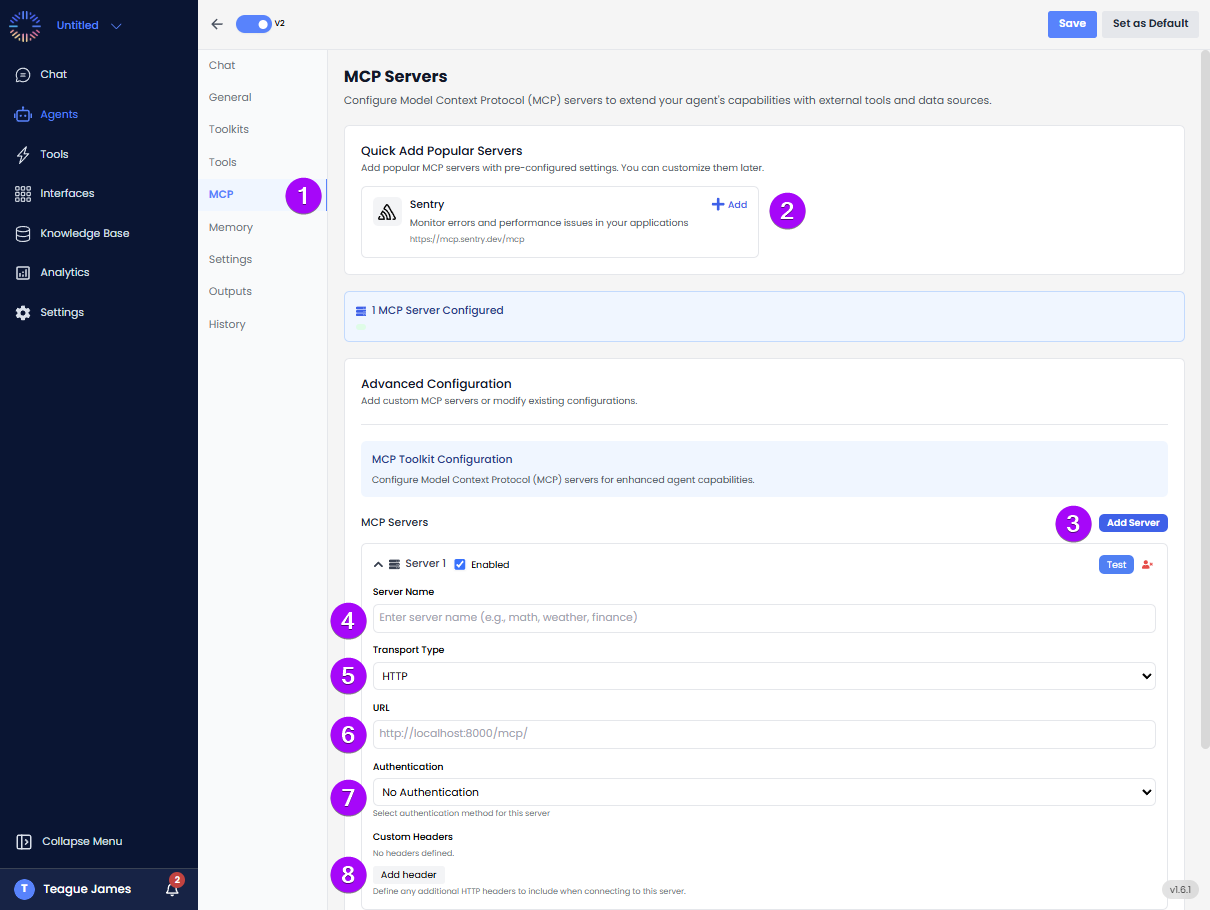Open the History tab in the settings nav
Viewport: 1210px width, 910px height.
(227, 323)
